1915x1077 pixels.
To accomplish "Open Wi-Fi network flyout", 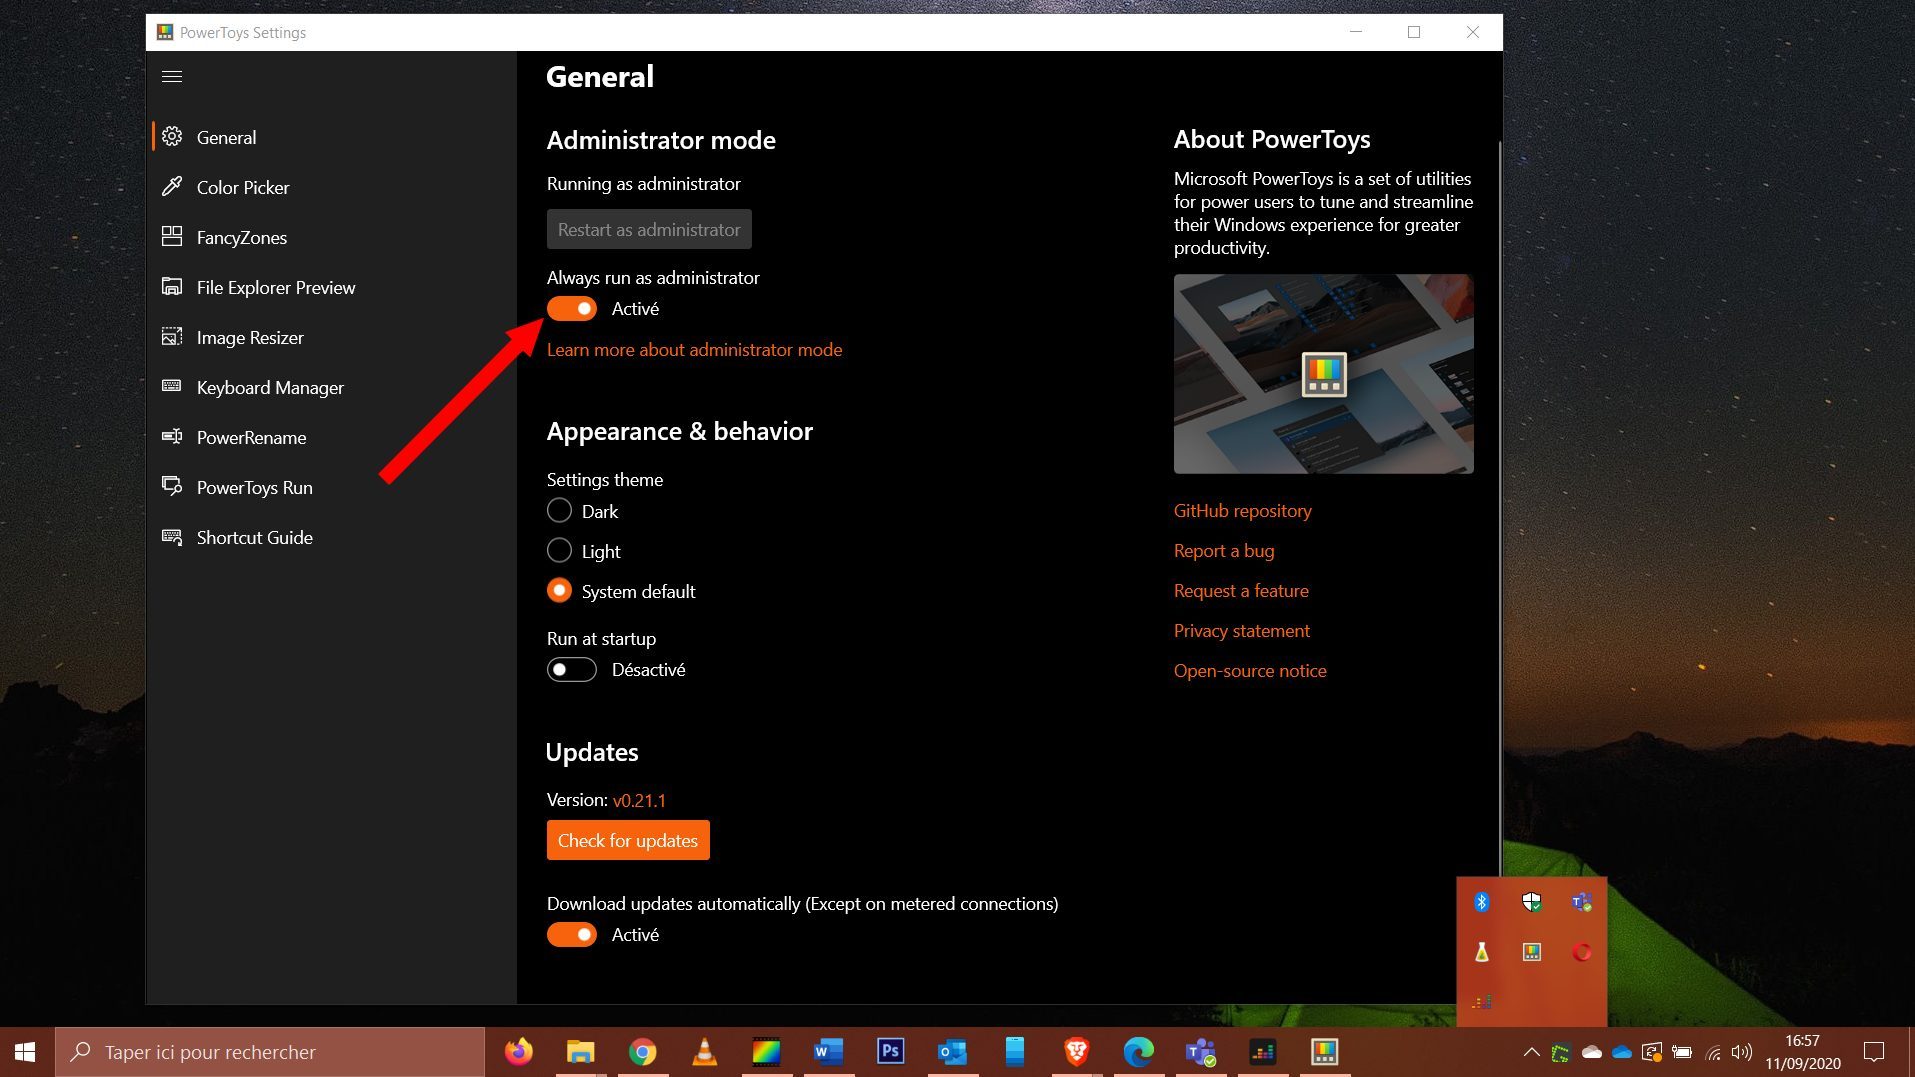I will point(1713,1052).
